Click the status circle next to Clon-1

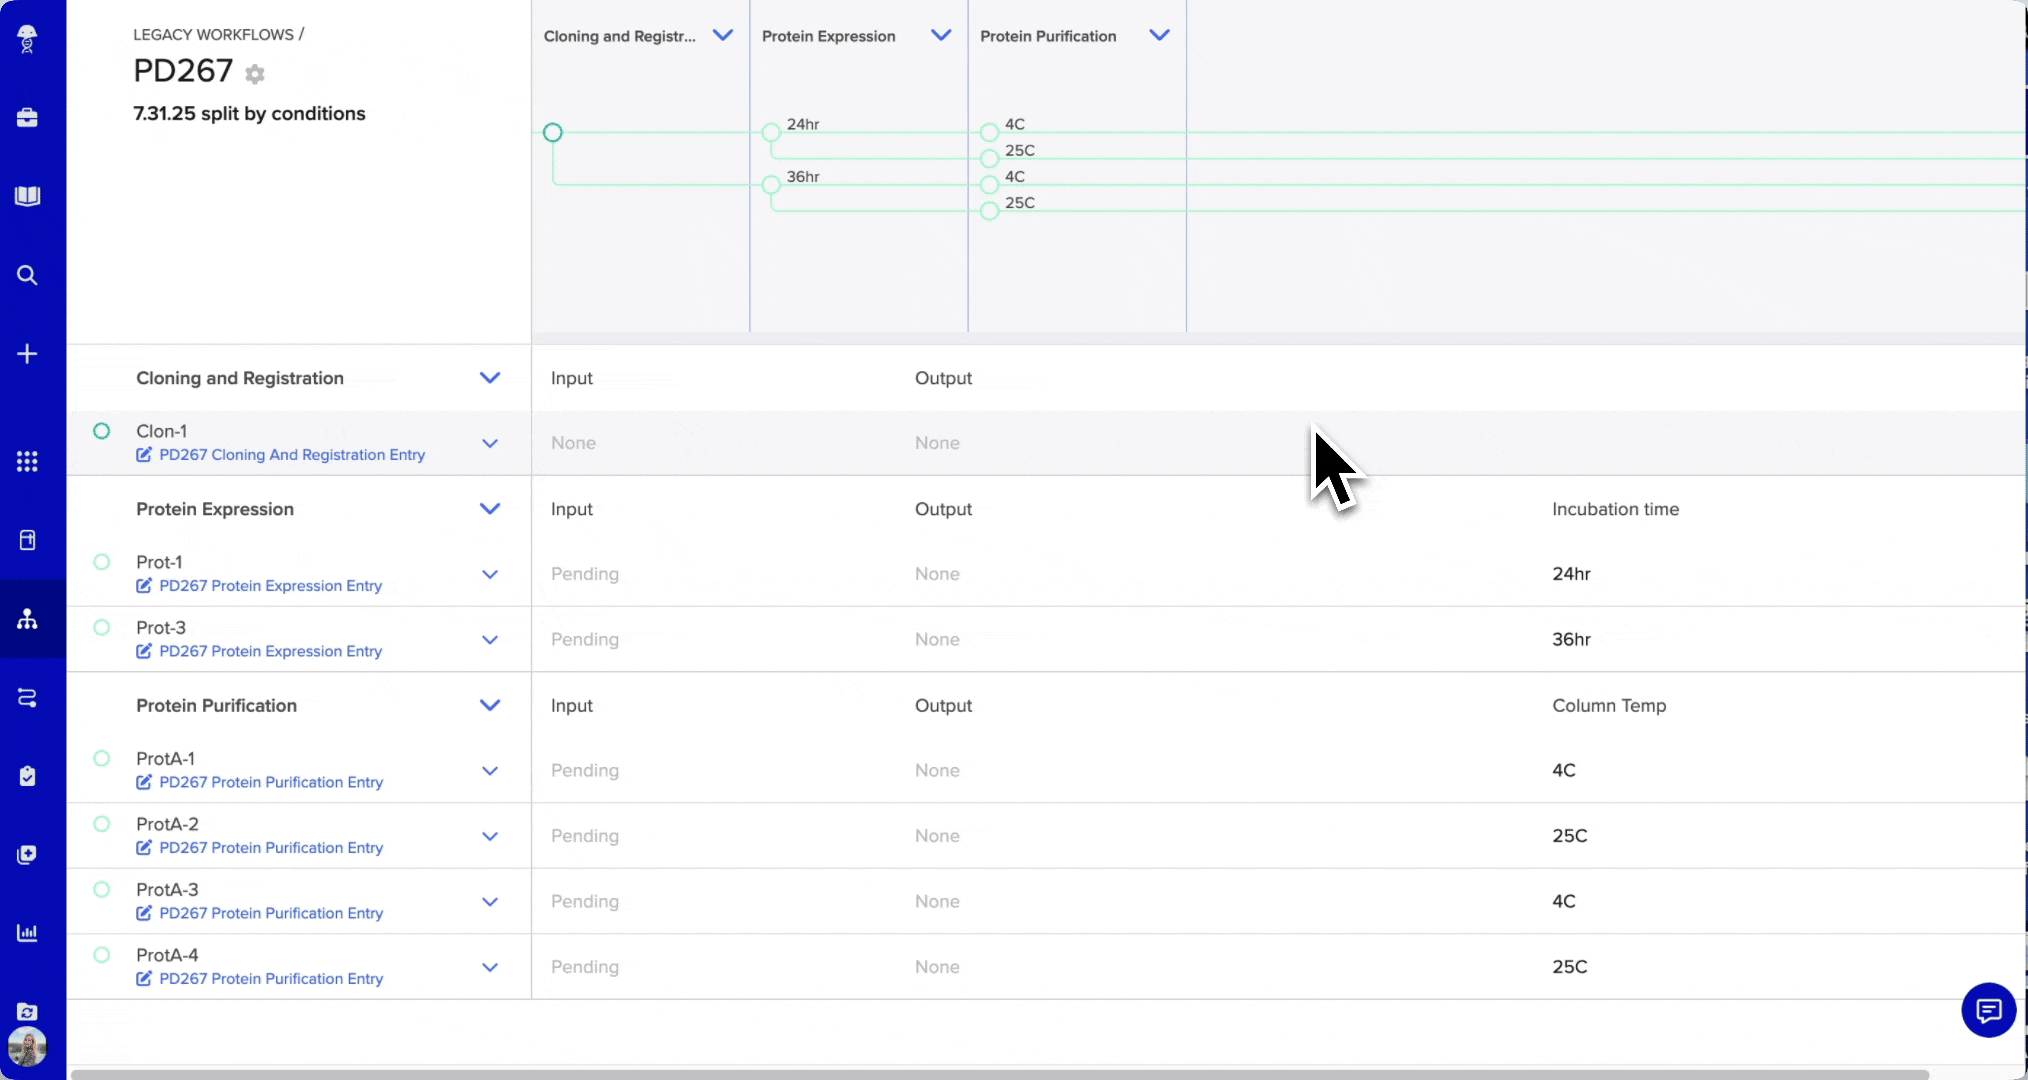(101, 430)
